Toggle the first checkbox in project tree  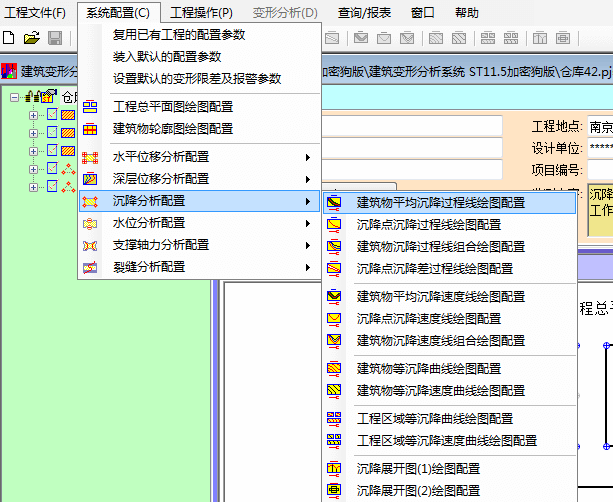coord(53,115)
